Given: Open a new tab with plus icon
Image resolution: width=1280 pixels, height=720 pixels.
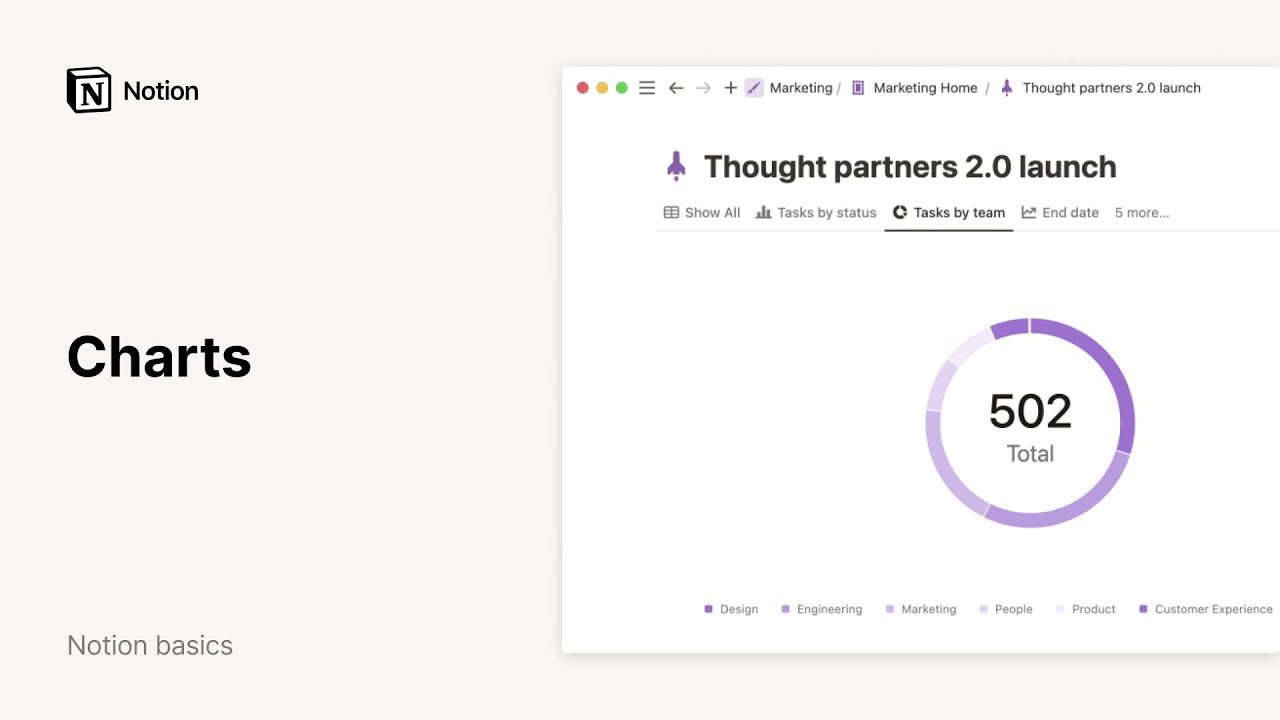Looking at the screenshot, I should [731, 88].
